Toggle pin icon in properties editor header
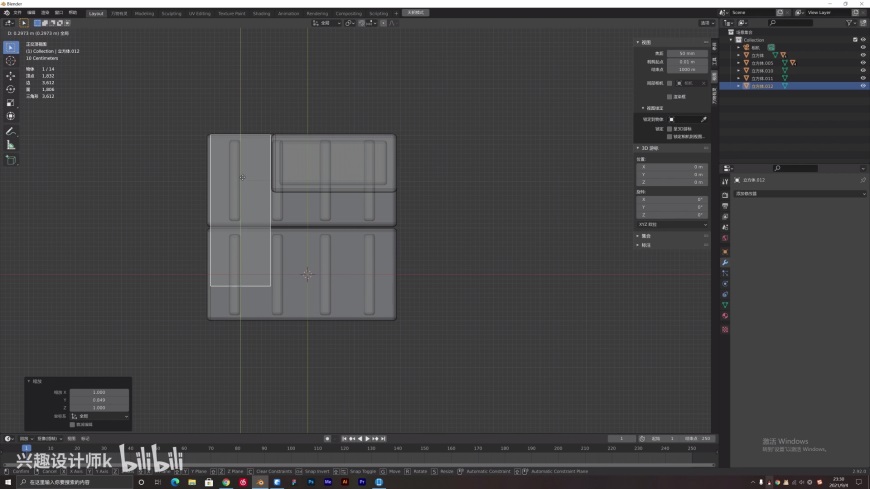Viewport: 870px width, 489px height. click(x=863, y=180)
